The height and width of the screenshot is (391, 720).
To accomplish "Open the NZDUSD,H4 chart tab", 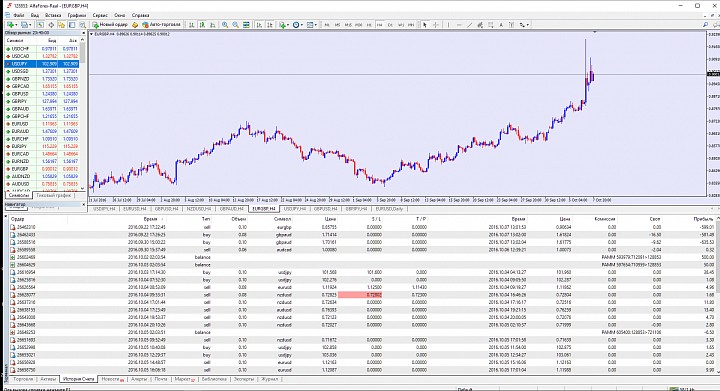I will (198, 209).
